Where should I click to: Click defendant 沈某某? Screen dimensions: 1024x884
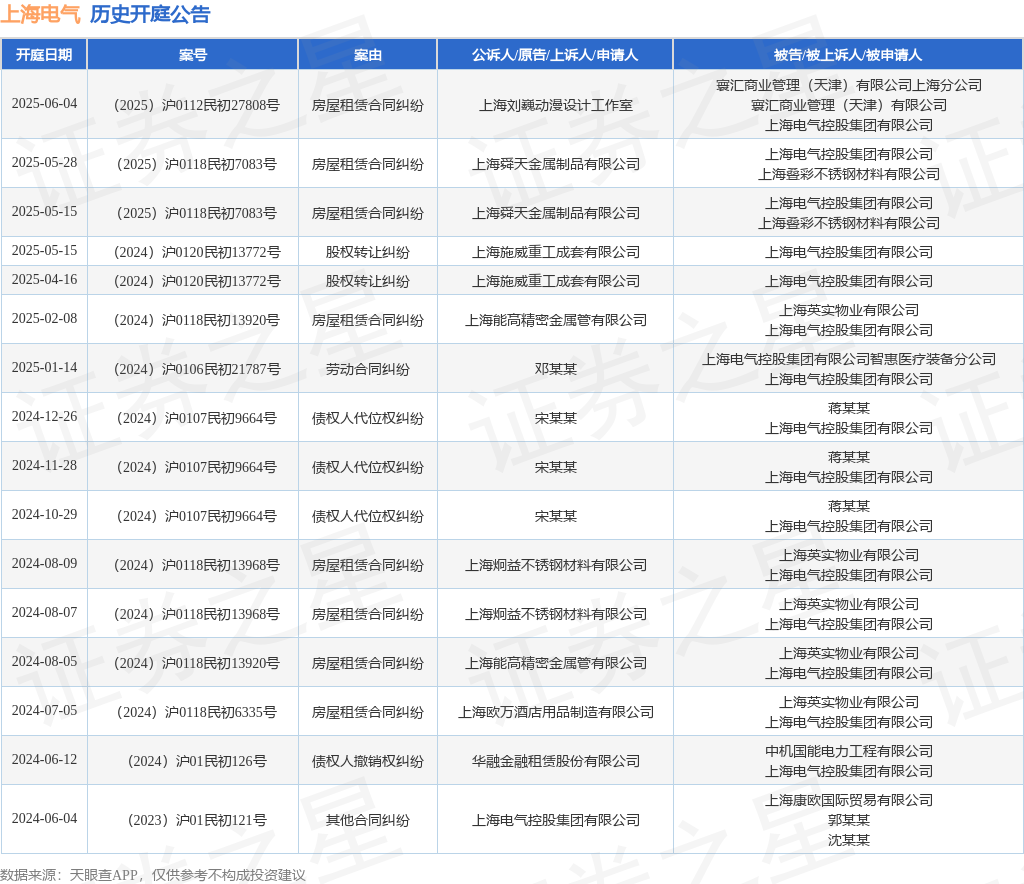[849, 840]
